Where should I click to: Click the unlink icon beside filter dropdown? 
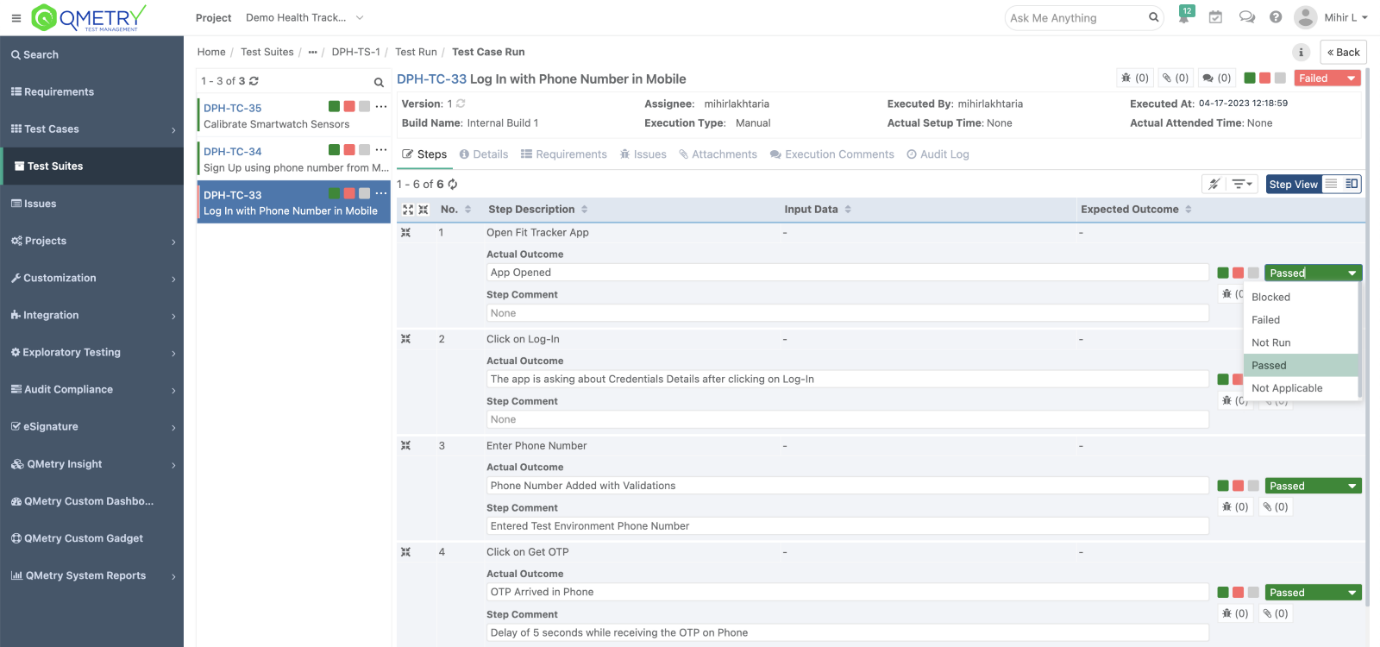[1213, 184]
